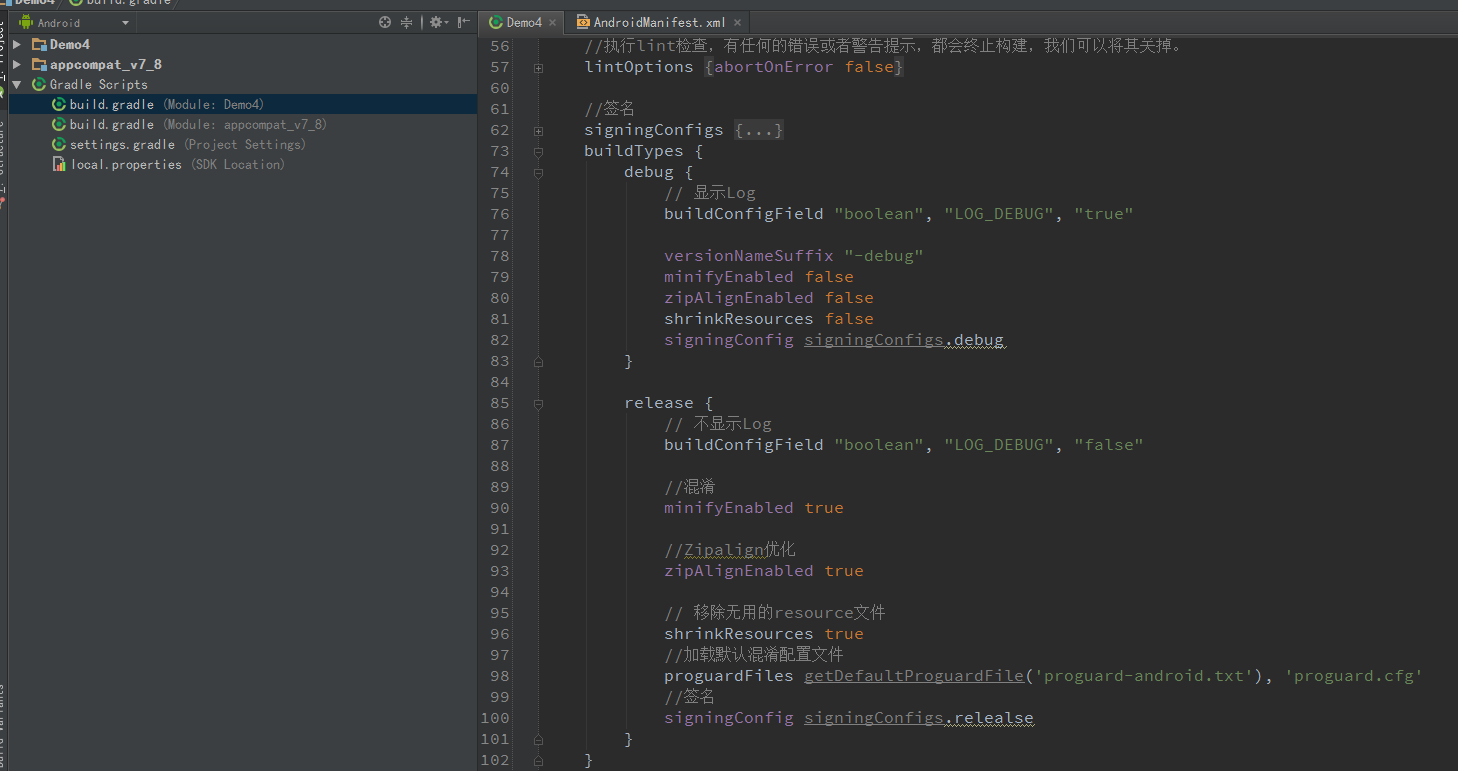1458x771 pixels.
Task: Click the '//Zipalign优化' comment
Action: point(730,550)
